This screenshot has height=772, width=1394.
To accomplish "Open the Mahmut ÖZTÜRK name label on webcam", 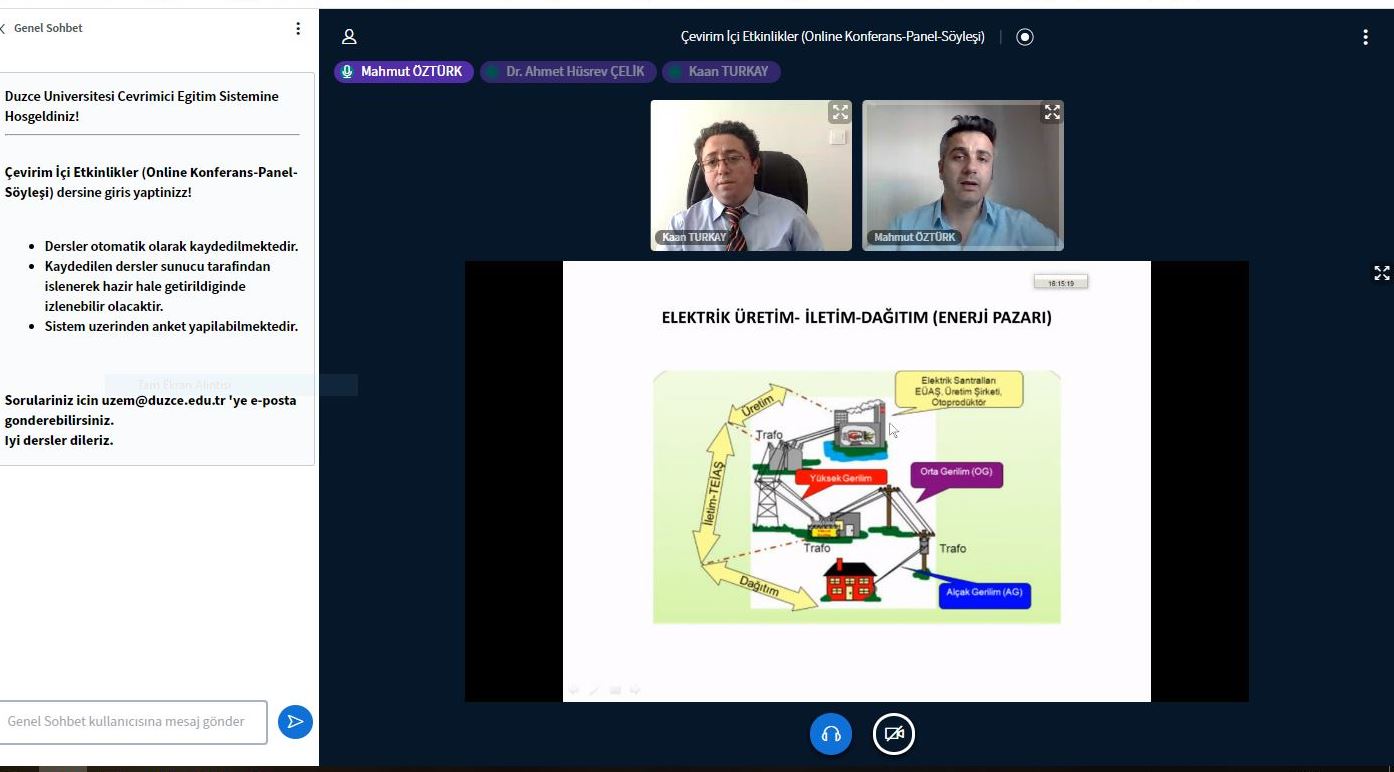I will coord(914,238).
